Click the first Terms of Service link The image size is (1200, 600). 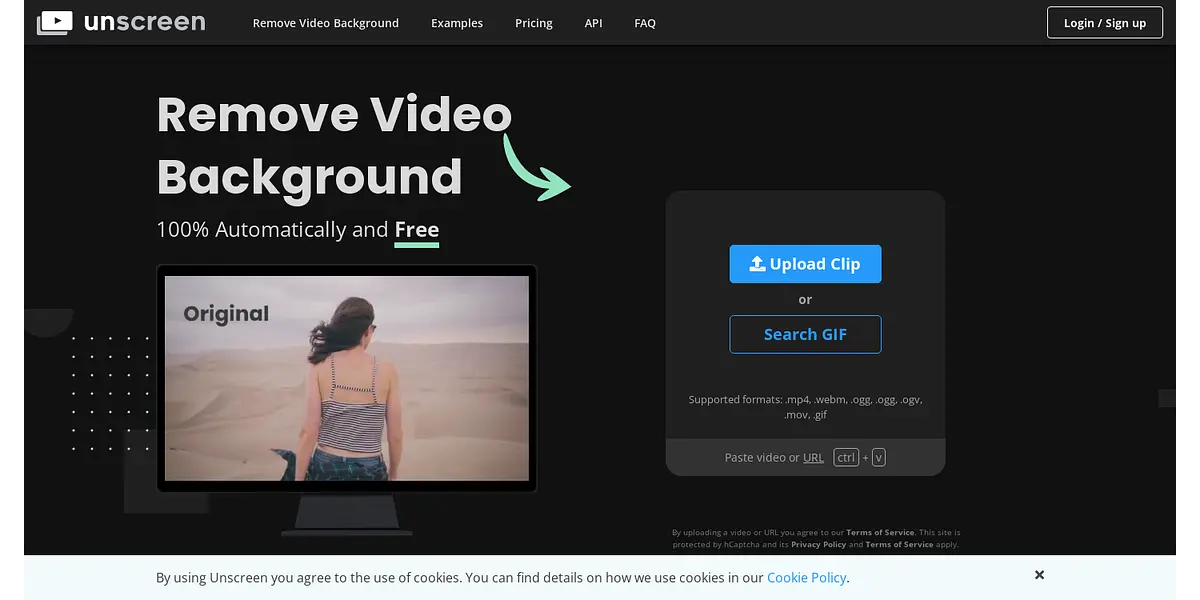pyautogui.click(x=880, y=533)
